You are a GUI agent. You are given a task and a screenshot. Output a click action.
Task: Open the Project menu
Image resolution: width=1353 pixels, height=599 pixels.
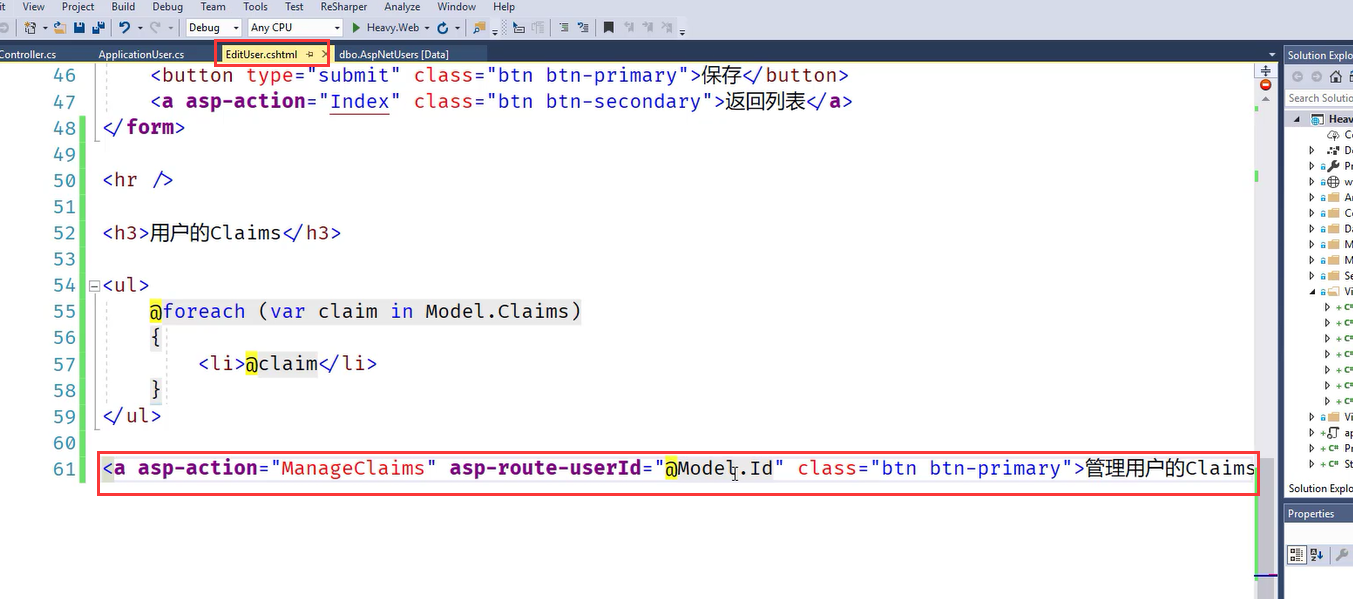pos(78,7)
